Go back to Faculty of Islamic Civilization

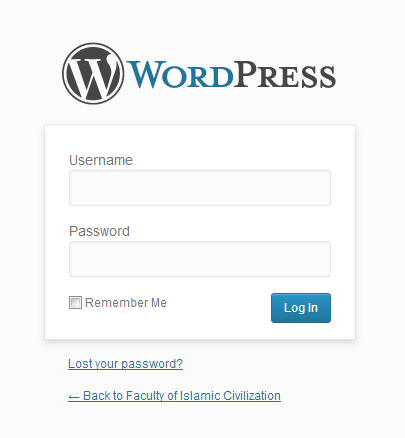[174, 396]
